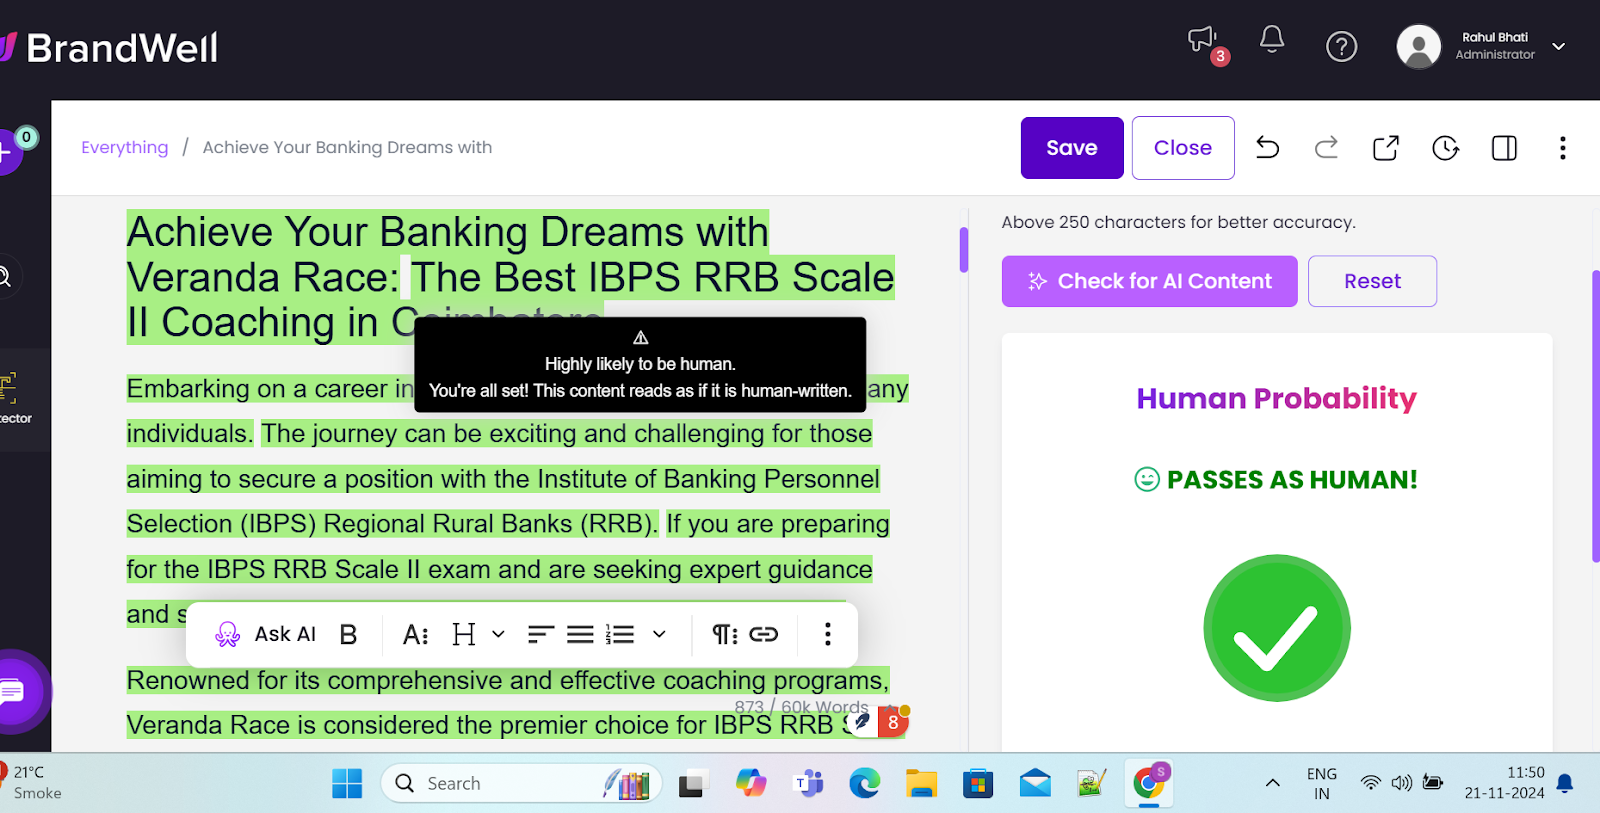Expand the list options dropdown arrow
The width and height of the screenshot is (1600, 813).
coord(659,634)
